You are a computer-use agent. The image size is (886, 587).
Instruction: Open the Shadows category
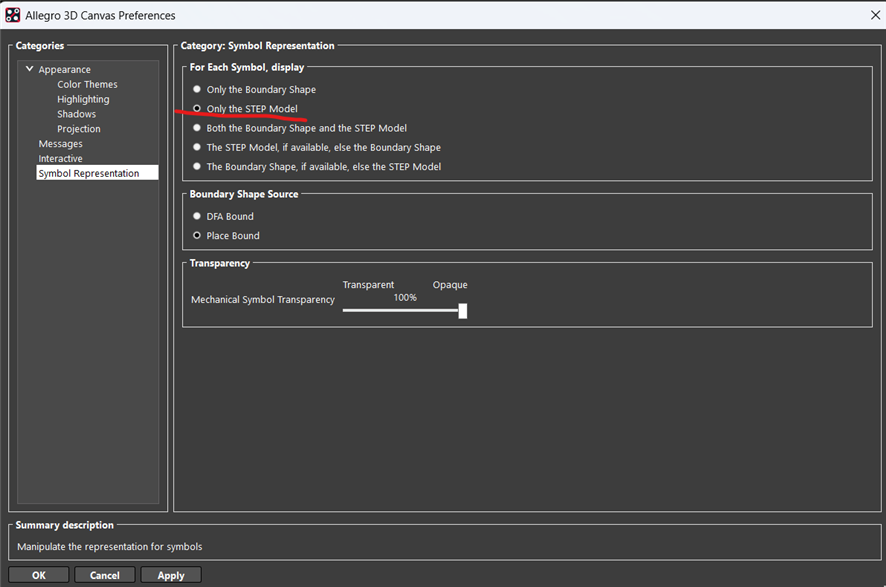(x=76, y=114)
